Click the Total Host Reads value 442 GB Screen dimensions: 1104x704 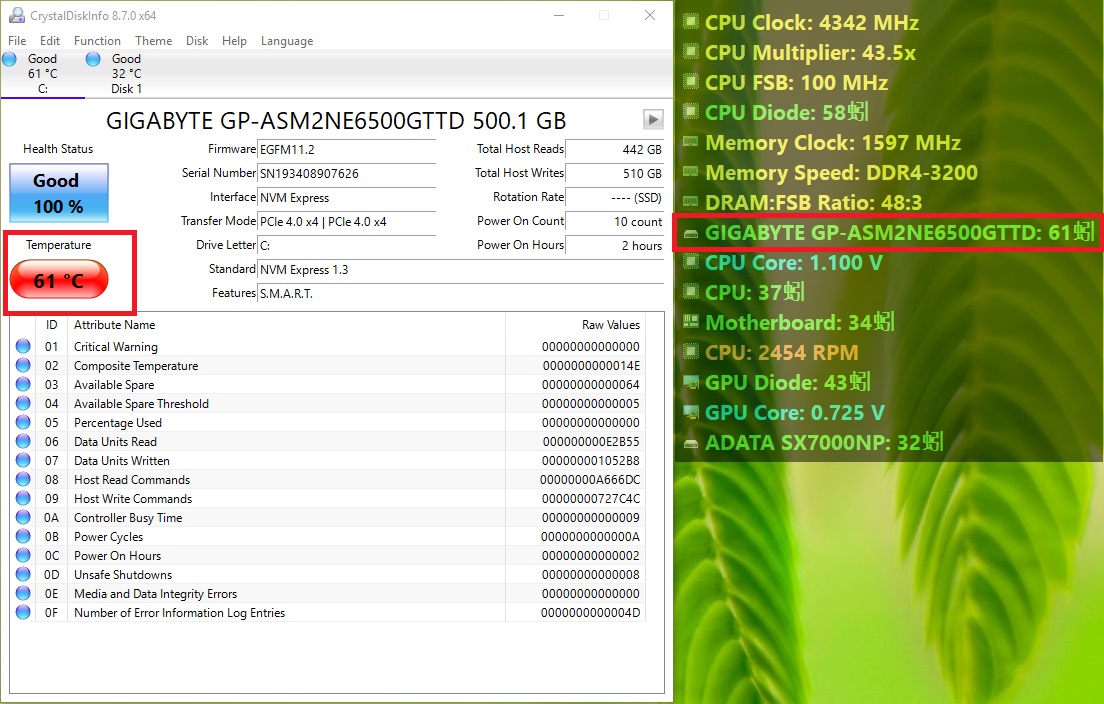point(615,149)
